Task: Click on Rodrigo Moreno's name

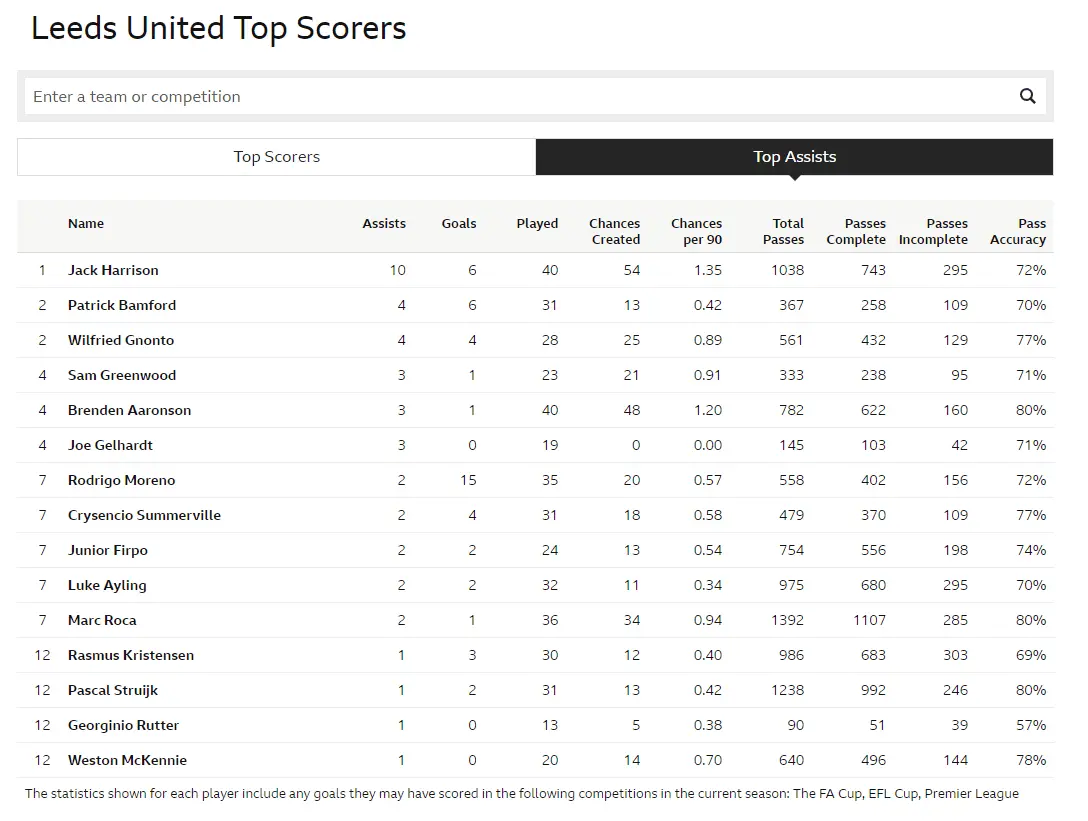Action: pos(121,480)
